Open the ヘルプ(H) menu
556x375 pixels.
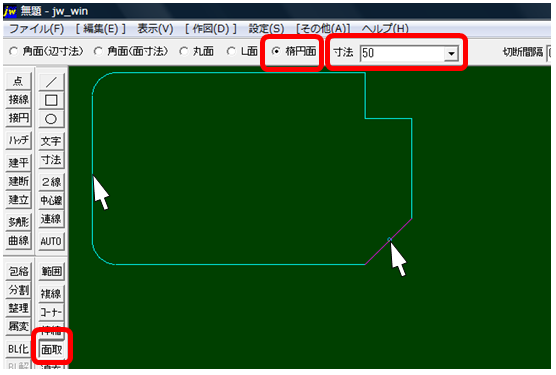click(x=385, y=29)
